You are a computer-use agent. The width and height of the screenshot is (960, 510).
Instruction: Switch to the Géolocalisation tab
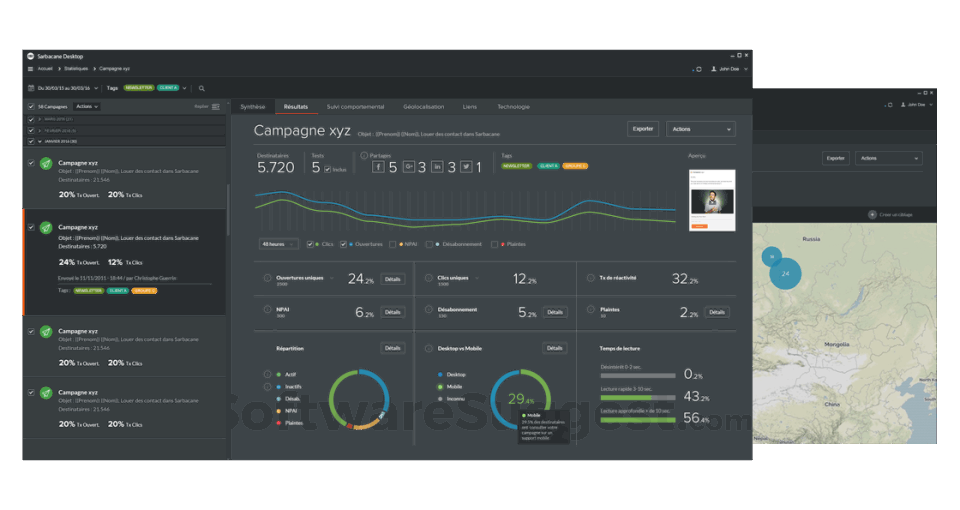pos(424,107)
